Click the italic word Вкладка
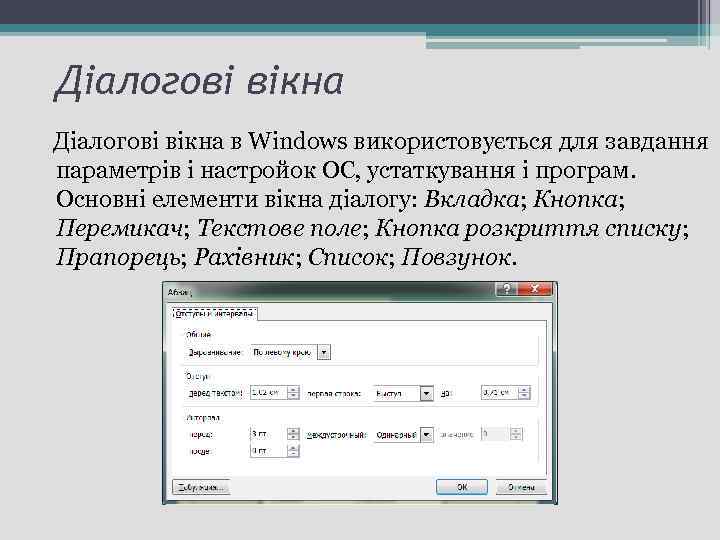This screenshot has width=720, height=540. tap(471, 199)
